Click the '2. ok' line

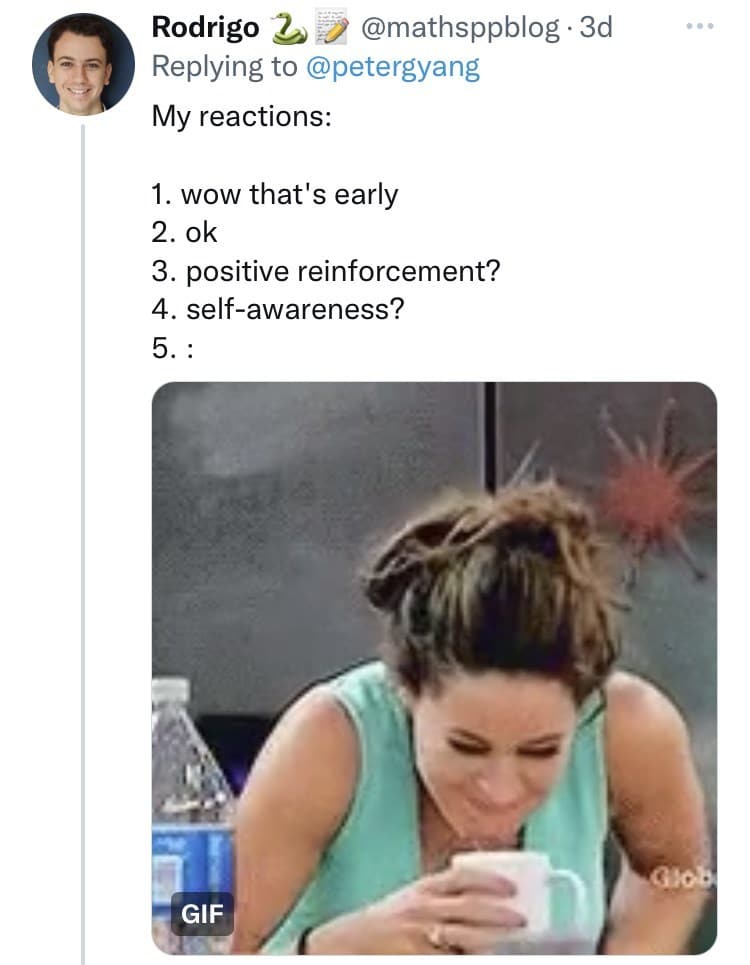184,233
